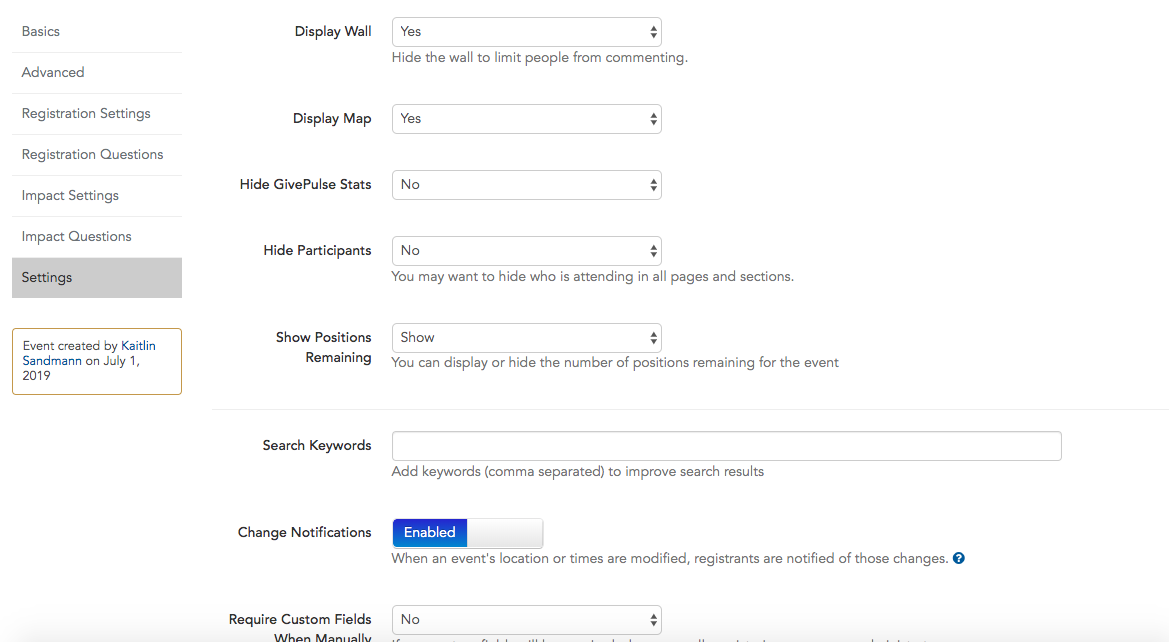Click the Display Map label

pyautogui.click(x=332, y=119)
